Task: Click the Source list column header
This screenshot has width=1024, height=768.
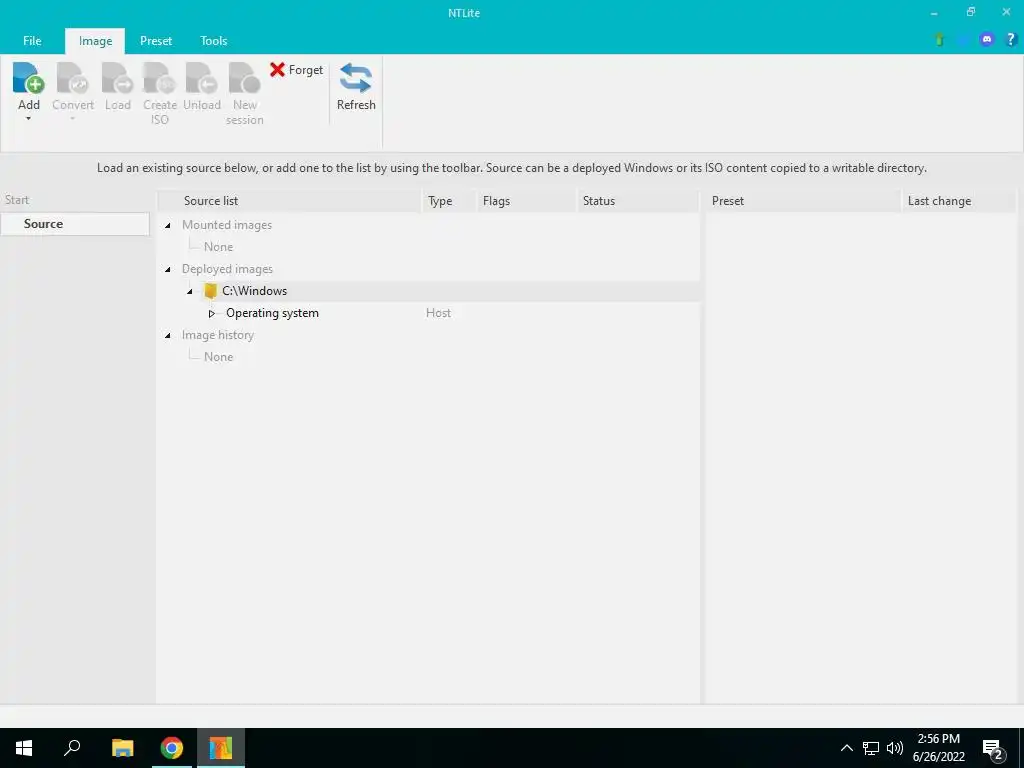Action: pyautogui.click(x=290, y=201)
